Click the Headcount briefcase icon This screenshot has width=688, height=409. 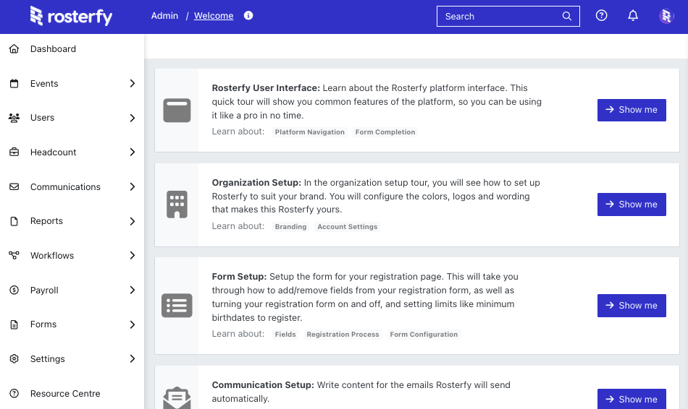click(14, 152)
